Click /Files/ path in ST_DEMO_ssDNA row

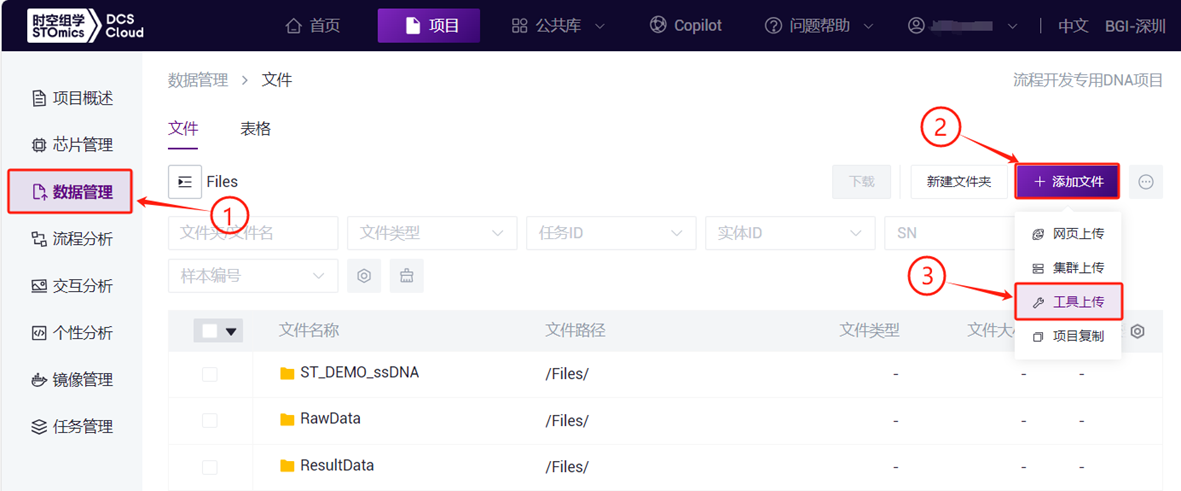pos(566,374)
